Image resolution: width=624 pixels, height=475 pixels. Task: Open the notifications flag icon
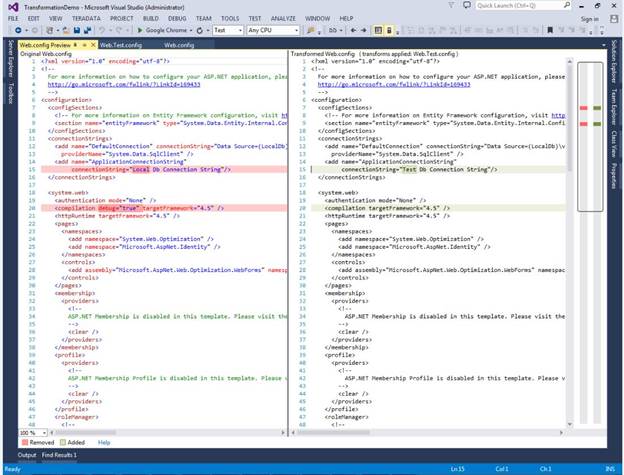coord(451,6)
